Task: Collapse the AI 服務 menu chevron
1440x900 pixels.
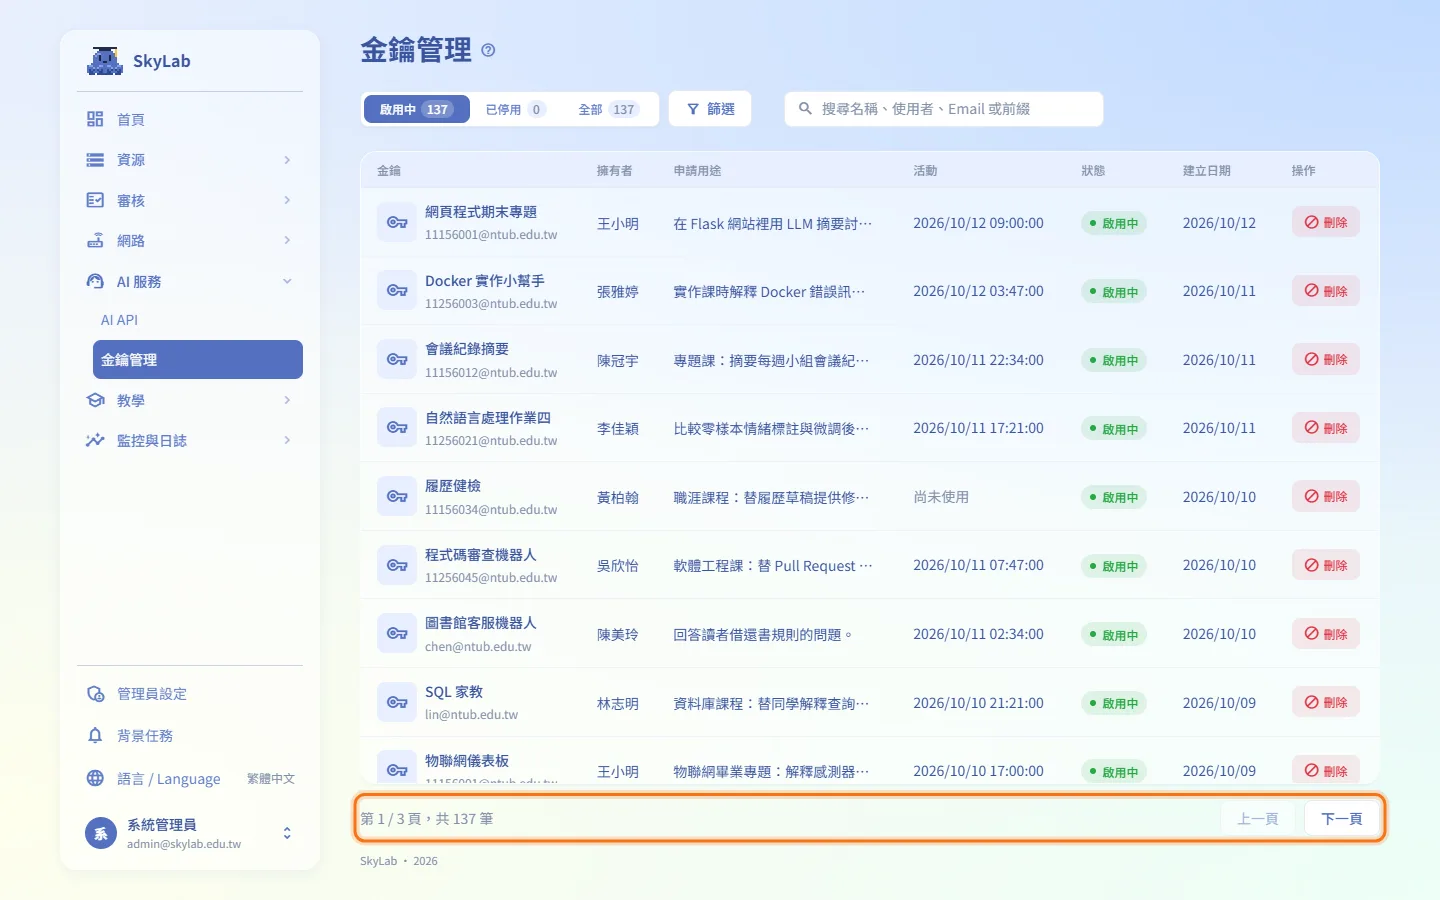Action: coord(287,282)
